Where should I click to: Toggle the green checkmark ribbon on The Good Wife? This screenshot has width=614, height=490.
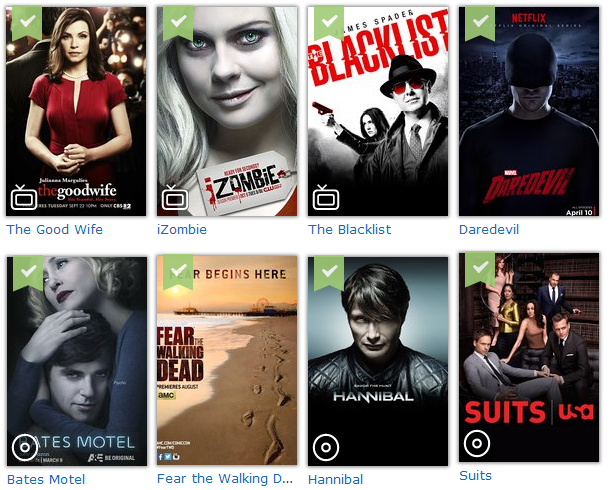tap(27, 23)
